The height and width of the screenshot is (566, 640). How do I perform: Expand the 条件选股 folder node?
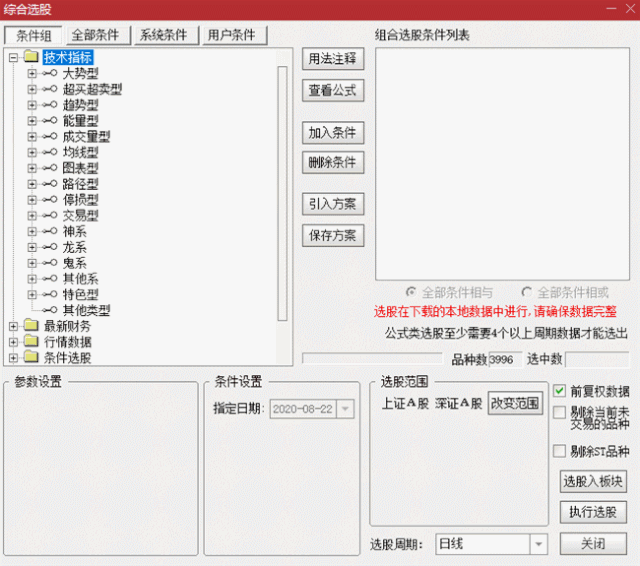[x=13, y=358]
